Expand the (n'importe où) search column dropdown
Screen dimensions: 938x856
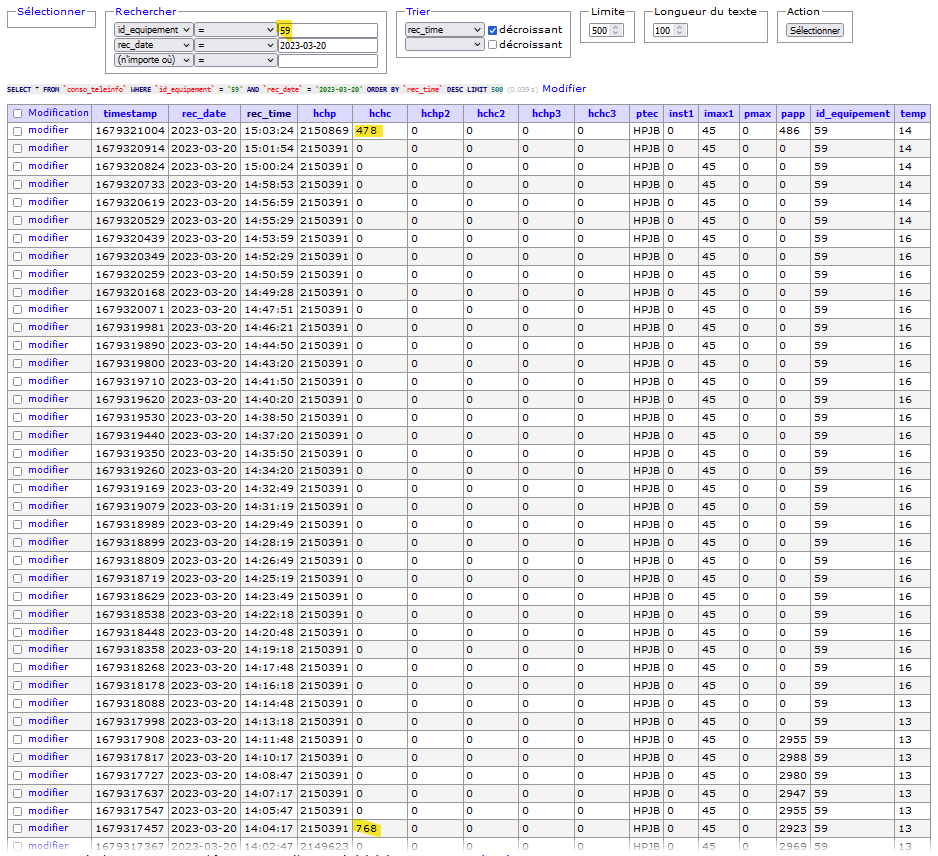tap(153, 60)
